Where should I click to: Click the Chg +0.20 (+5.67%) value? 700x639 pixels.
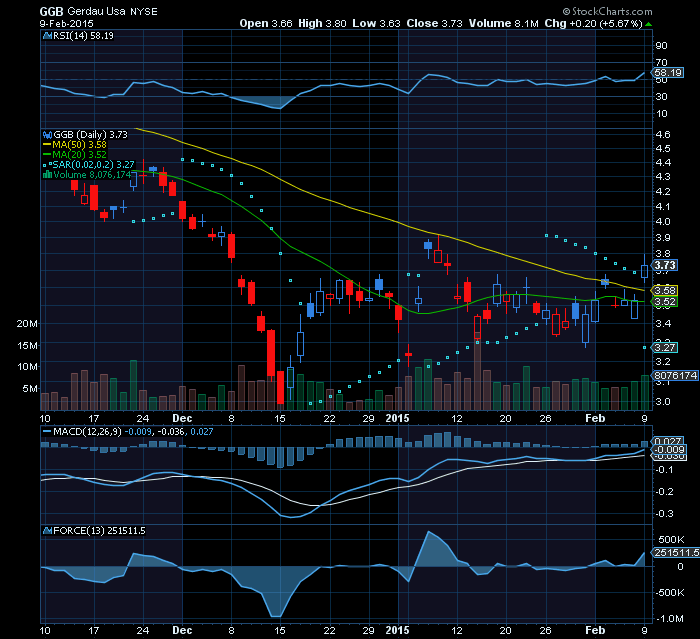coord(593,23)
